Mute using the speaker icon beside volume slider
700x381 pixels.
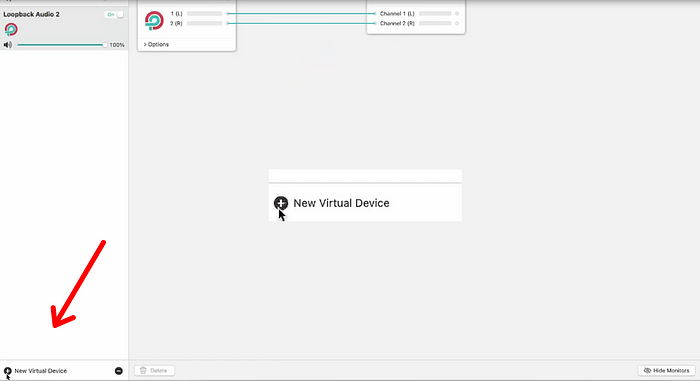(x=8, y=45)
